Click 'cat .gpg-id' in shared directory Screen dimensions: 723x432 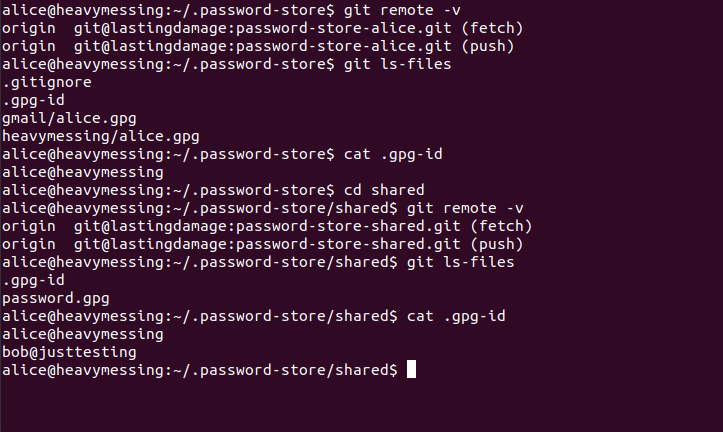456,316
